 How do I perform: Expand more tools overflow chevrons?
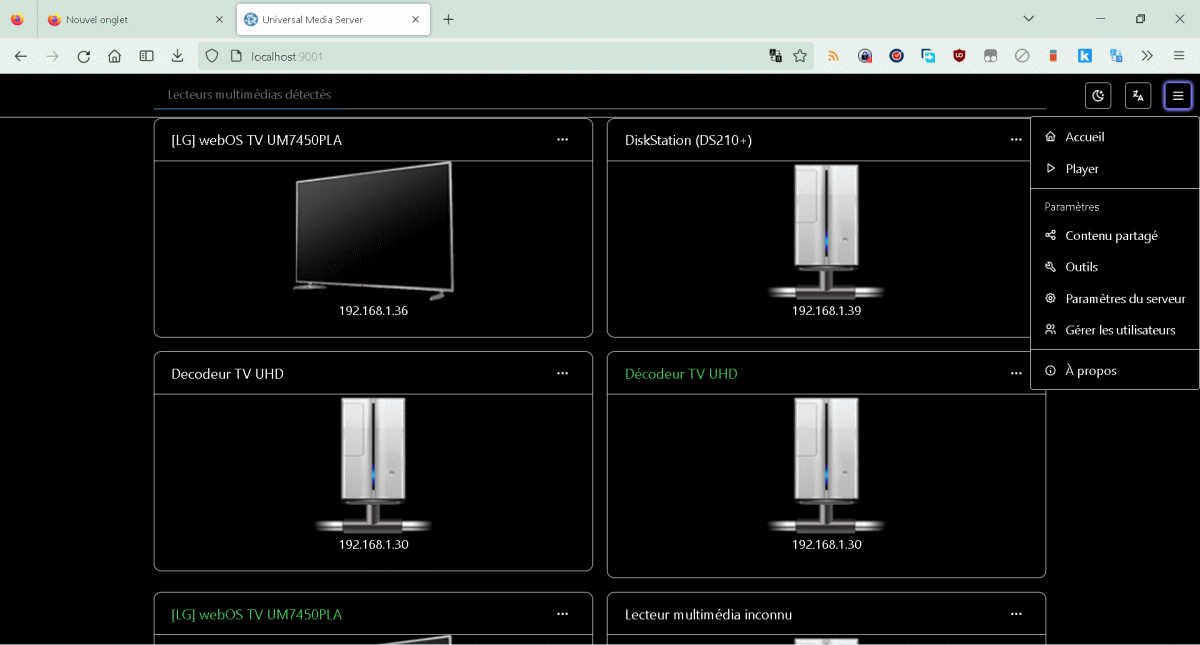(1147, 56)
